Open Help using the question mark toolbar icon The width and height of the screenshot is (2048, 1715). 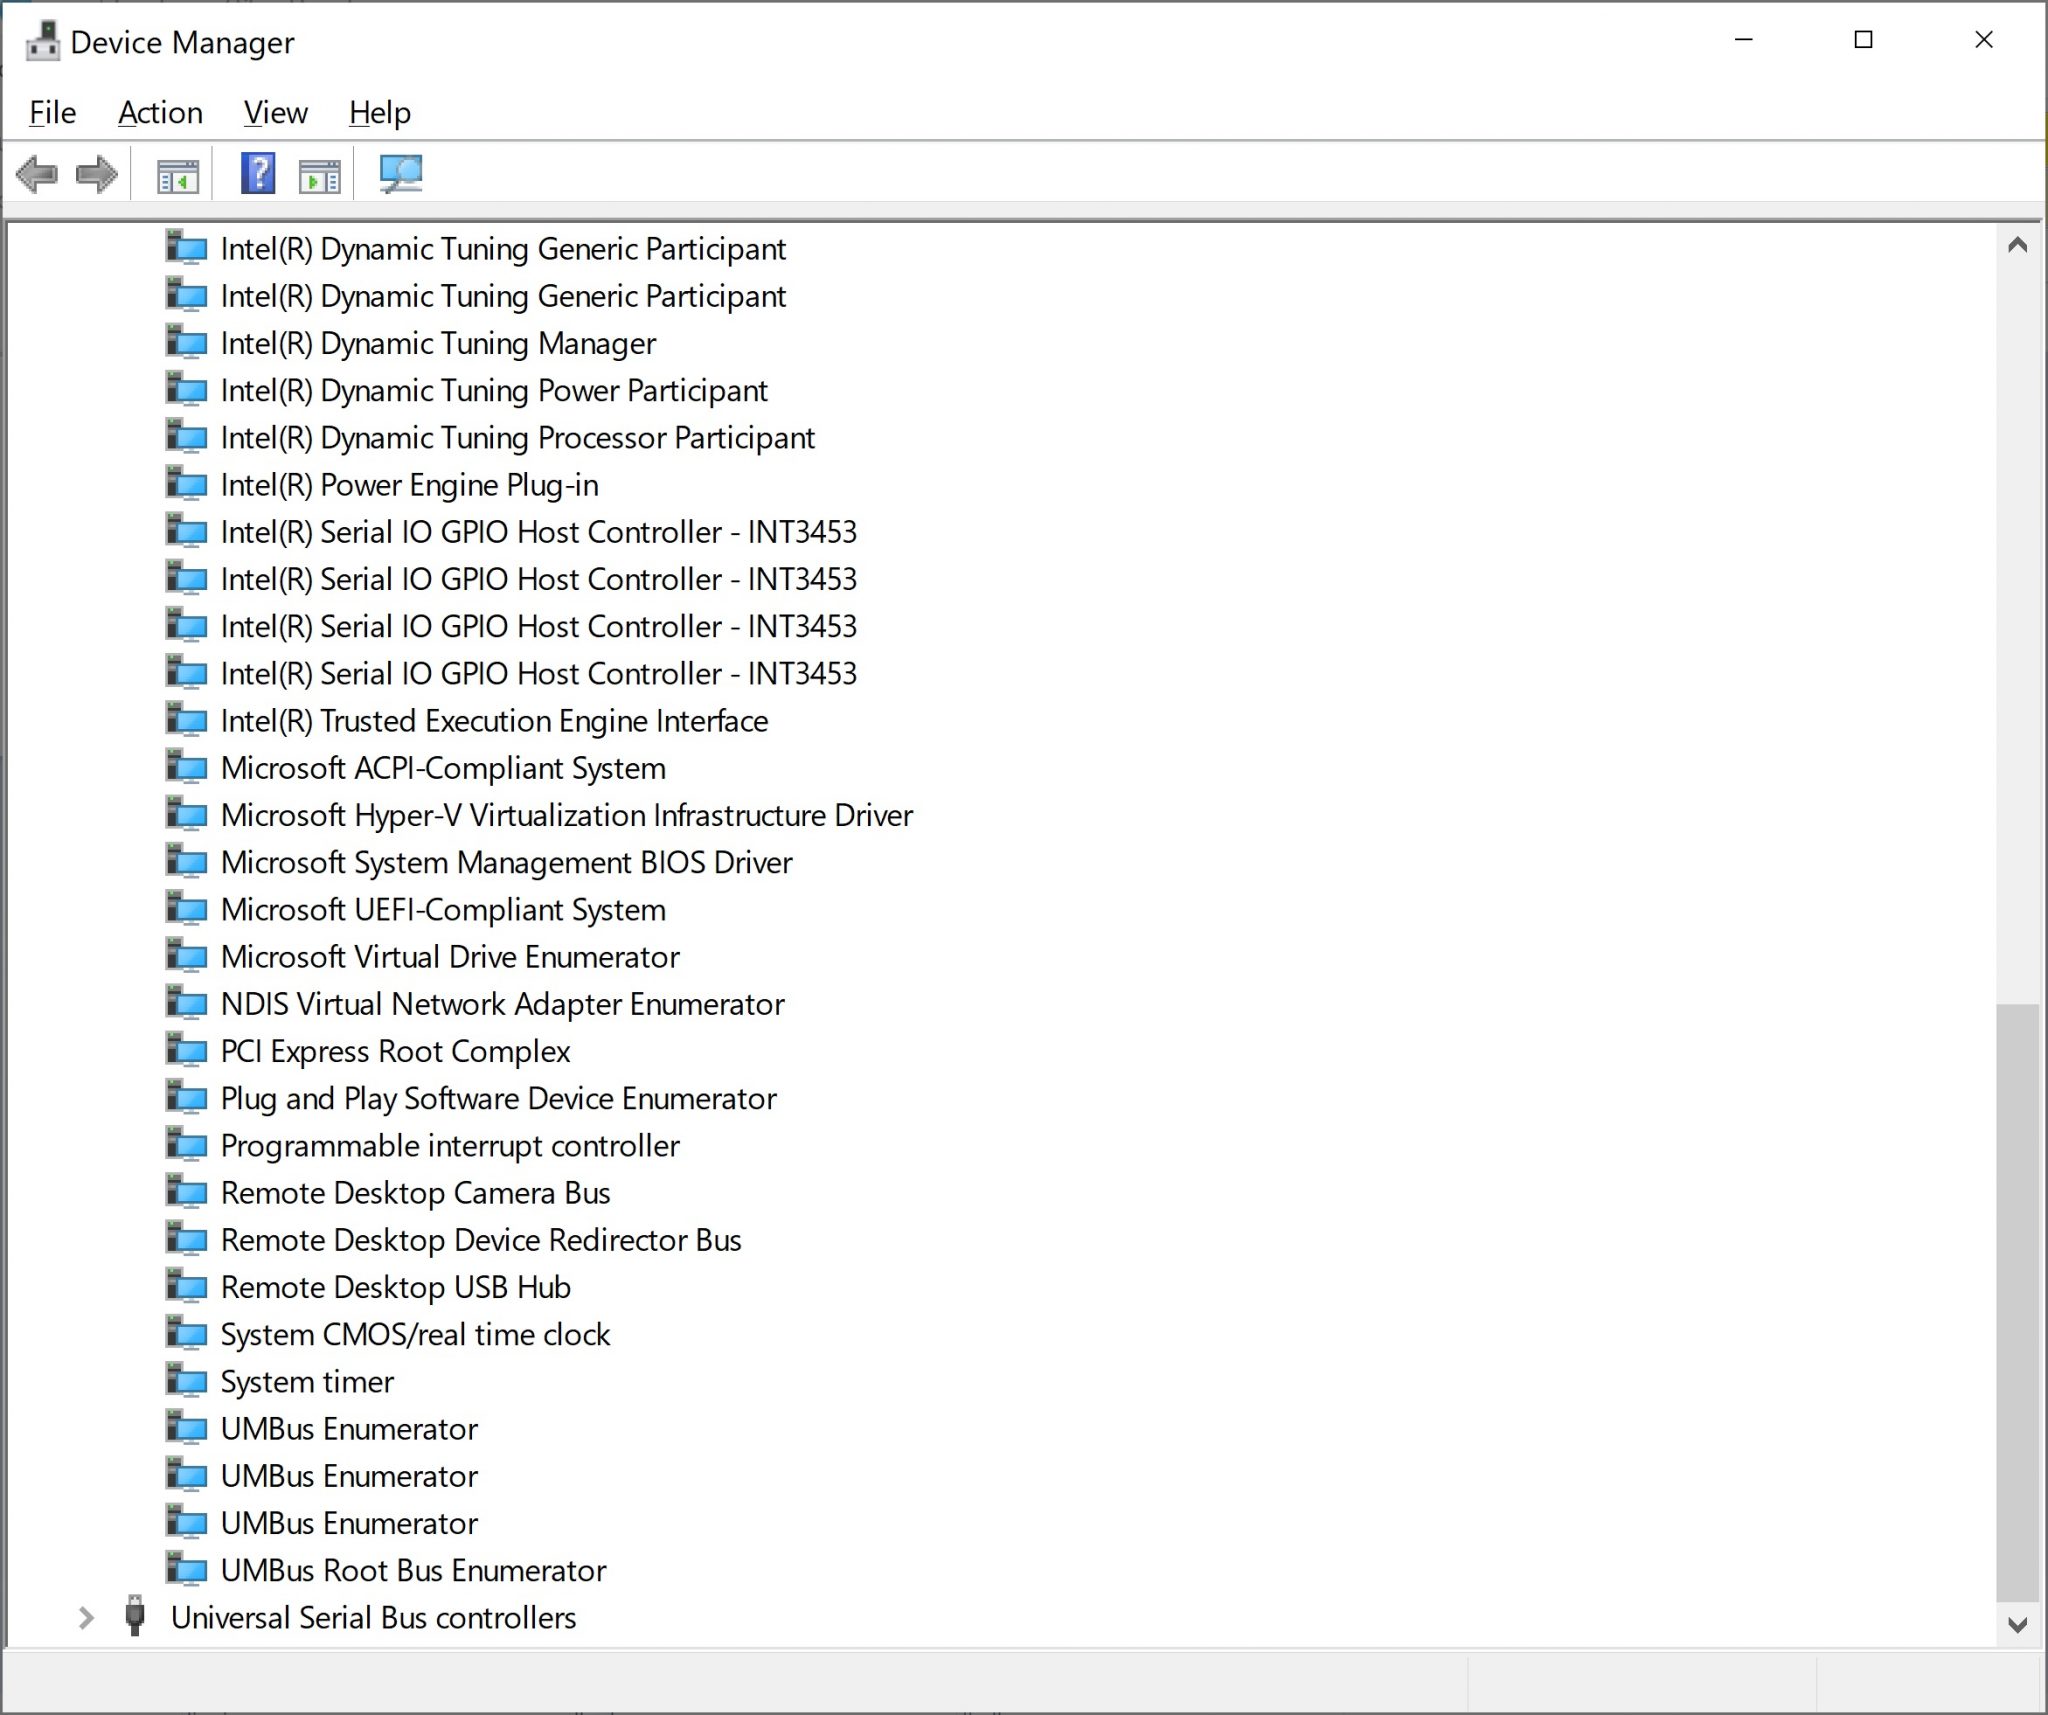pyautogui.click(x=257, y=174)
